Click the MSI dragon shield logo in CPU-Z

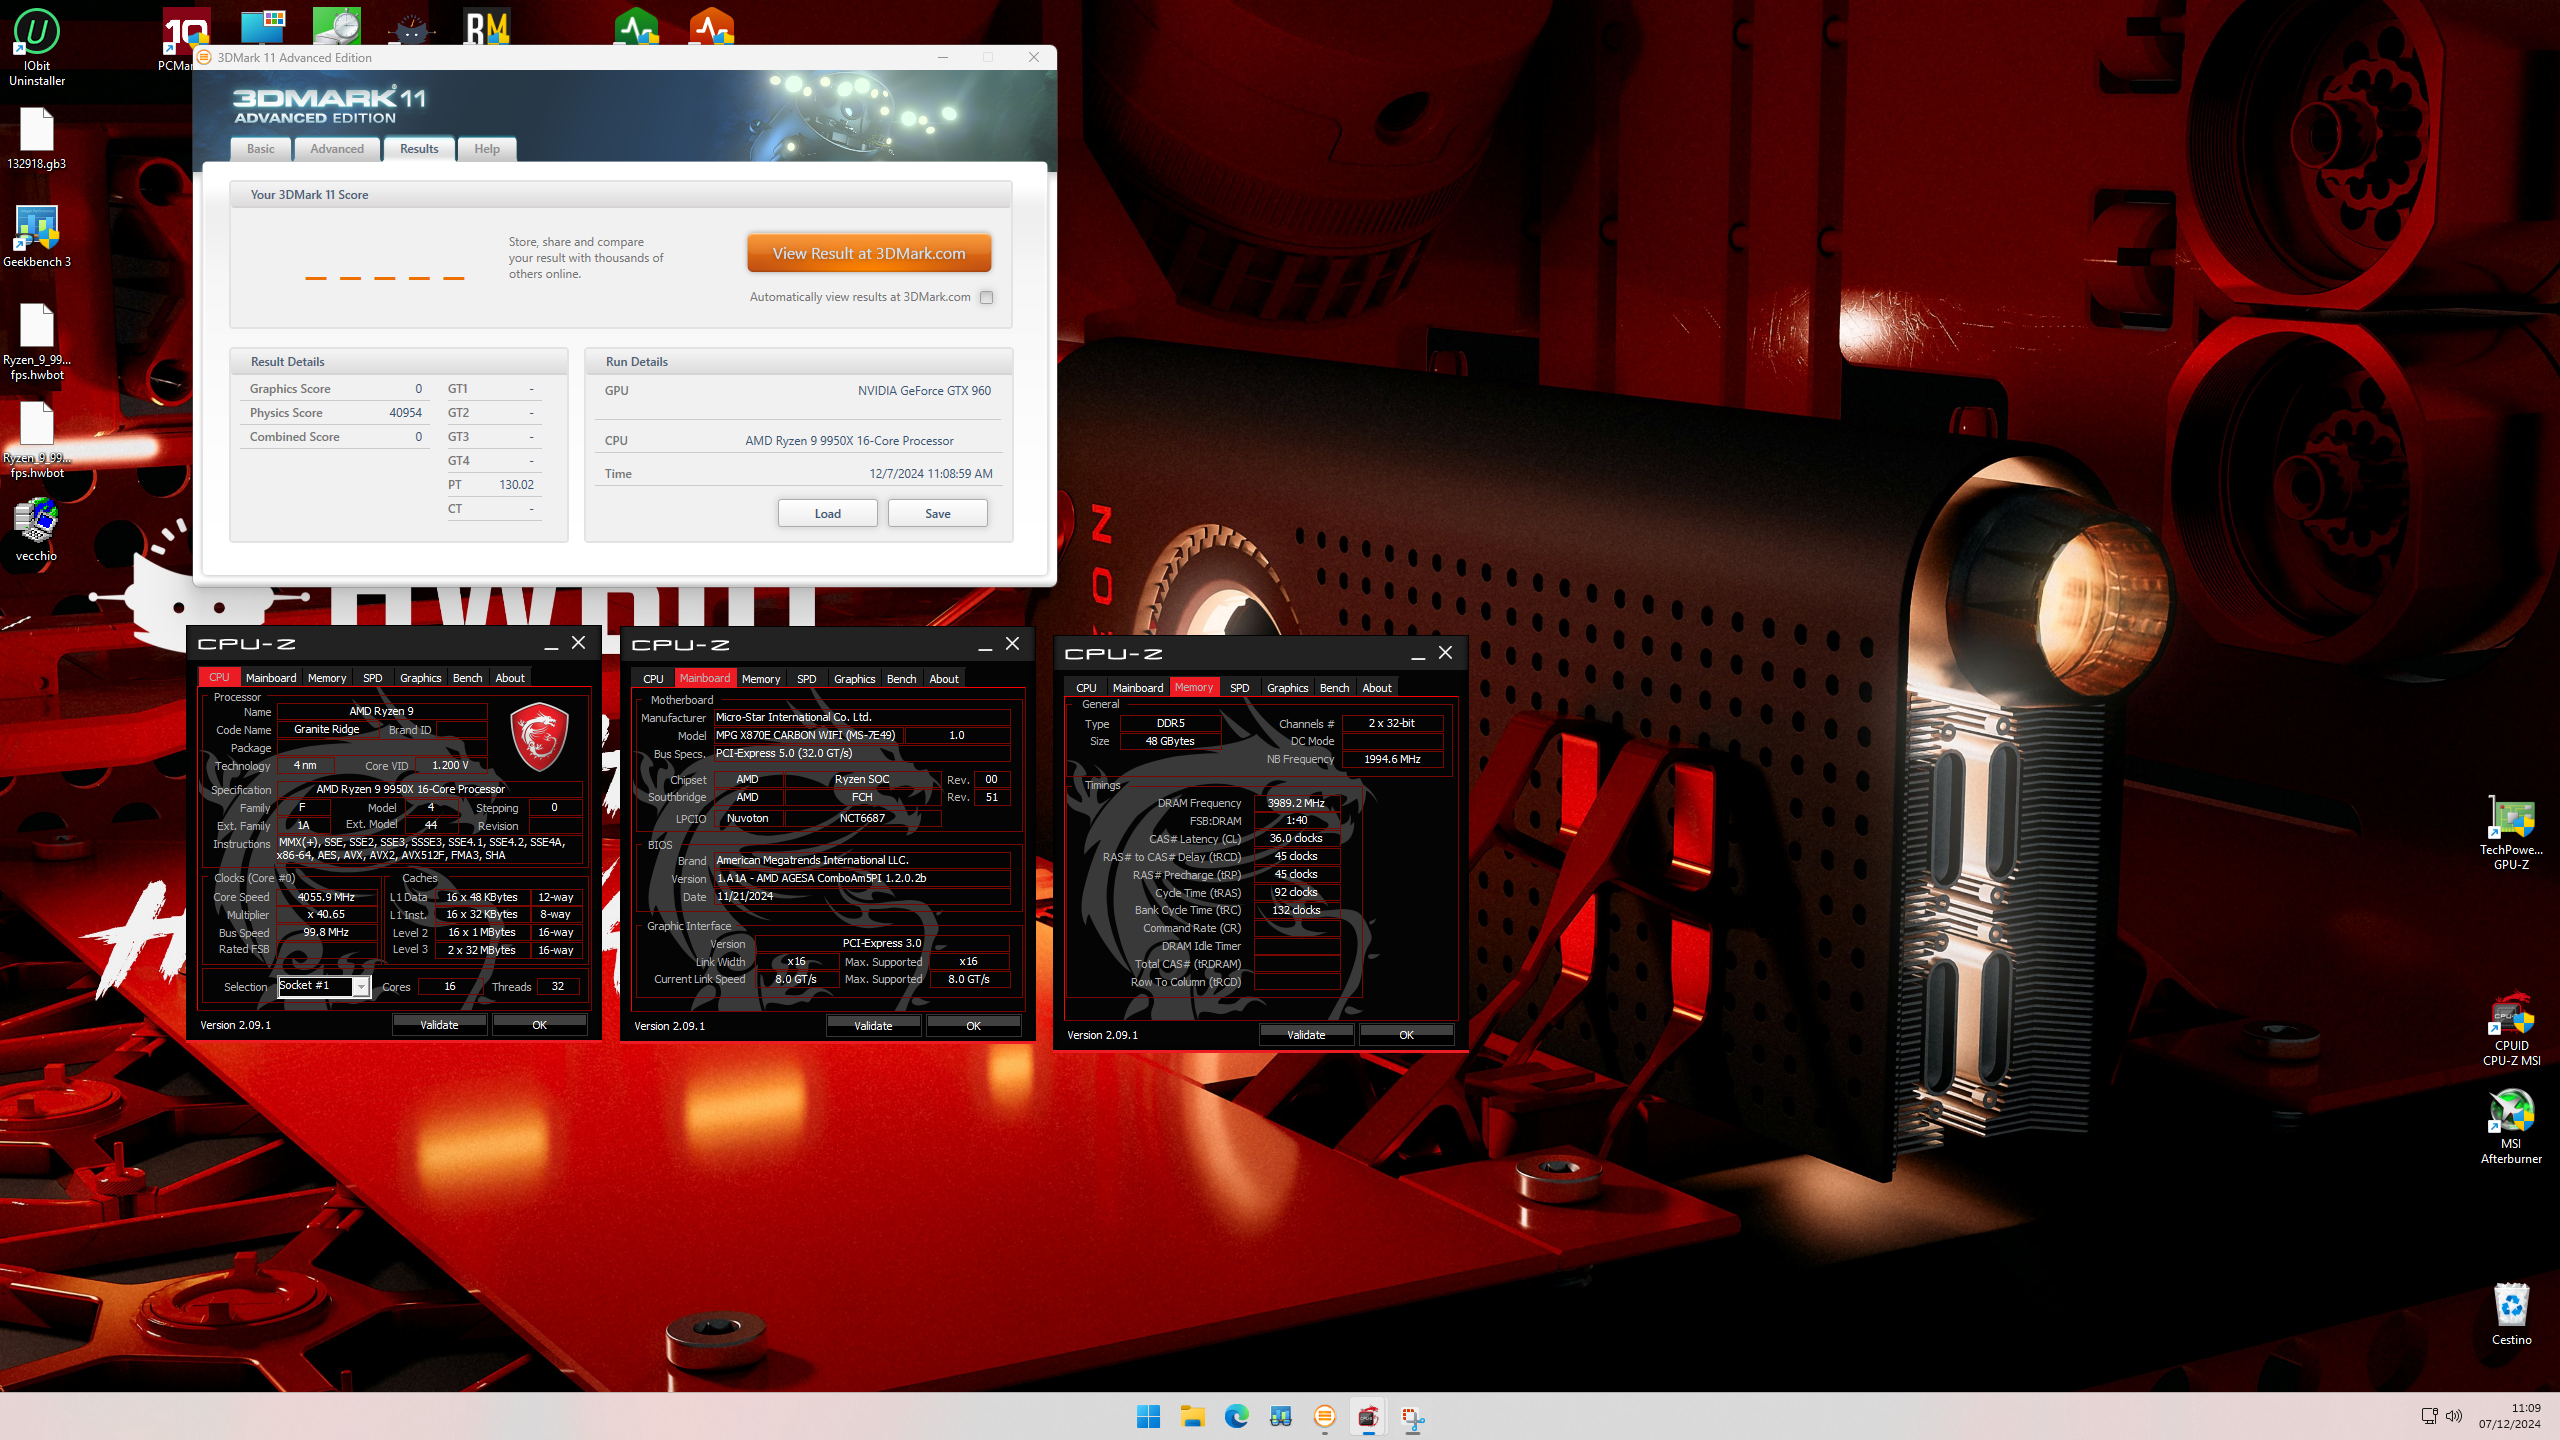coord(540,737)
